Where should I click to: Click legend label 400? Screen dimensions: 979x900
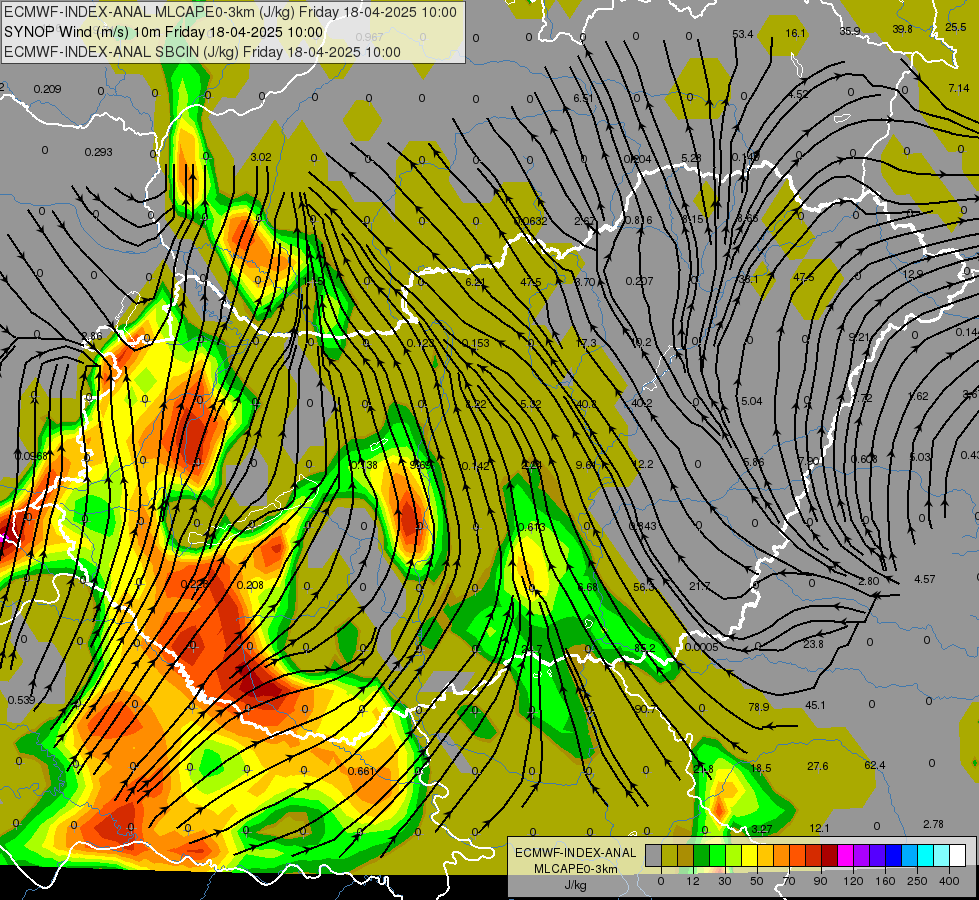coord(949,881)
